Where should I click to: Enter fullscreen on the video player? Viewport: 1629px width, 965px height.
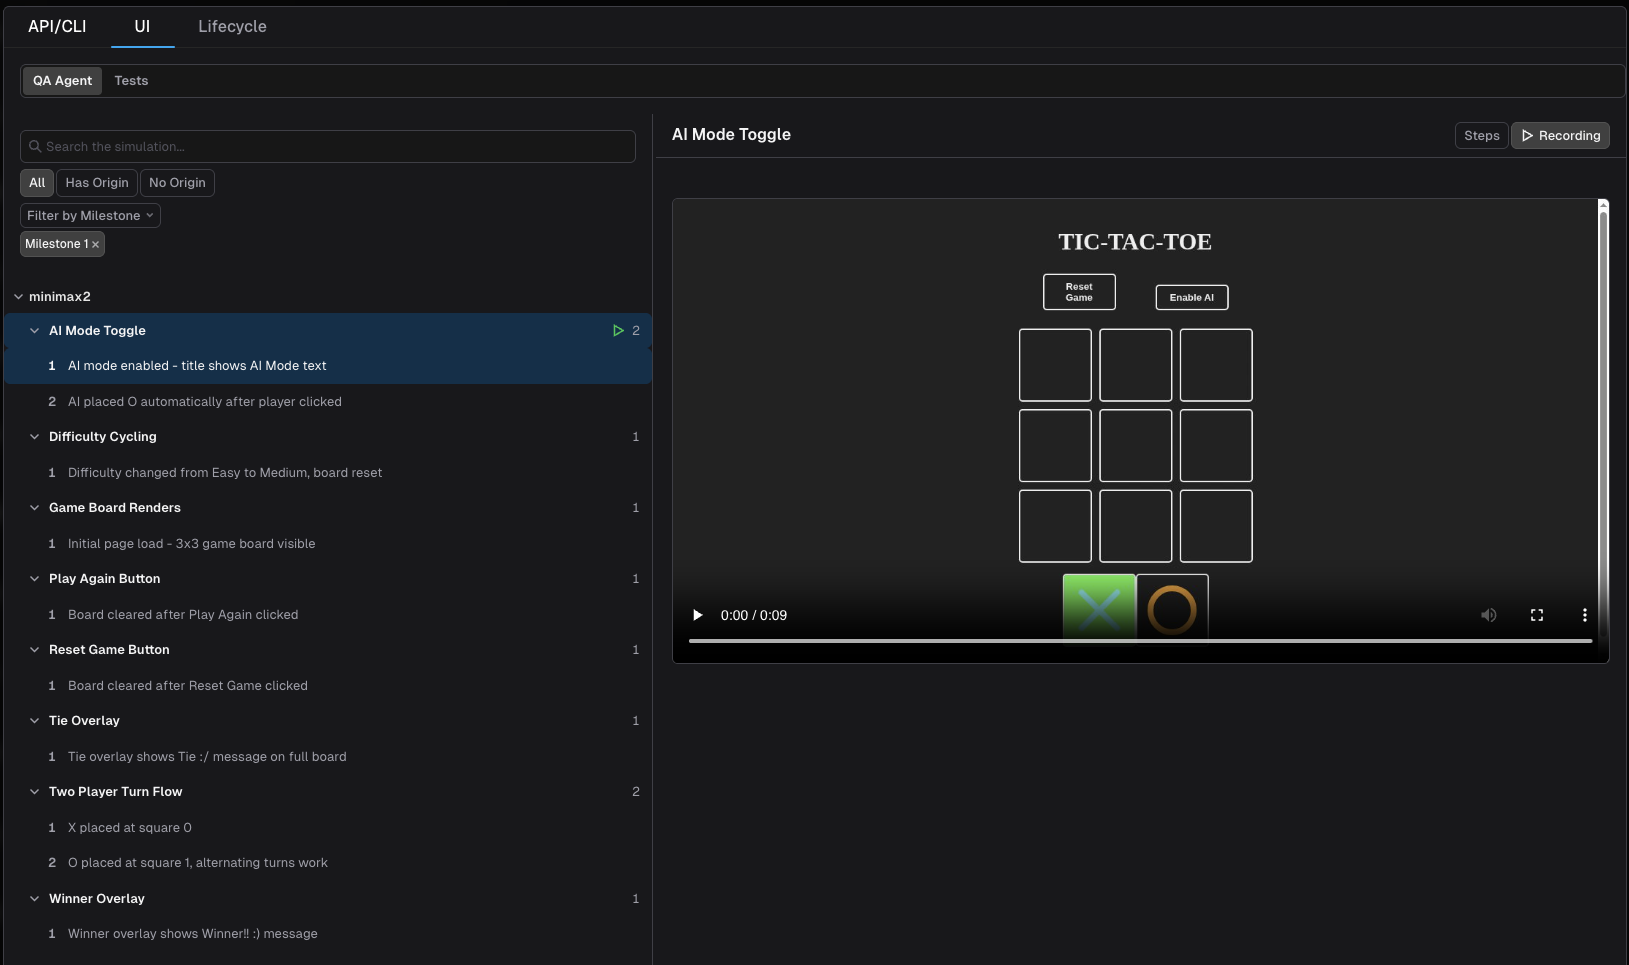1537,615
